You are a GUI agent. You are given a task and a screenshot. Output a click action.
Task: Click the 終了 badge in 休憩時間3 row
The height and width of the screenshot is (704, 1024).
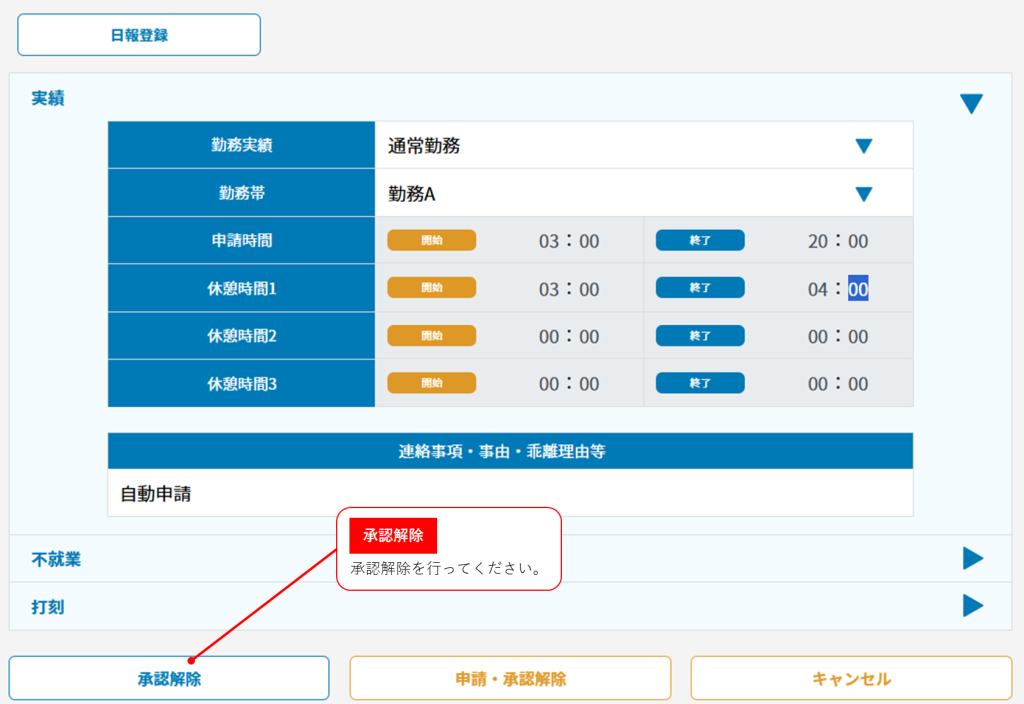click(700, 383)
